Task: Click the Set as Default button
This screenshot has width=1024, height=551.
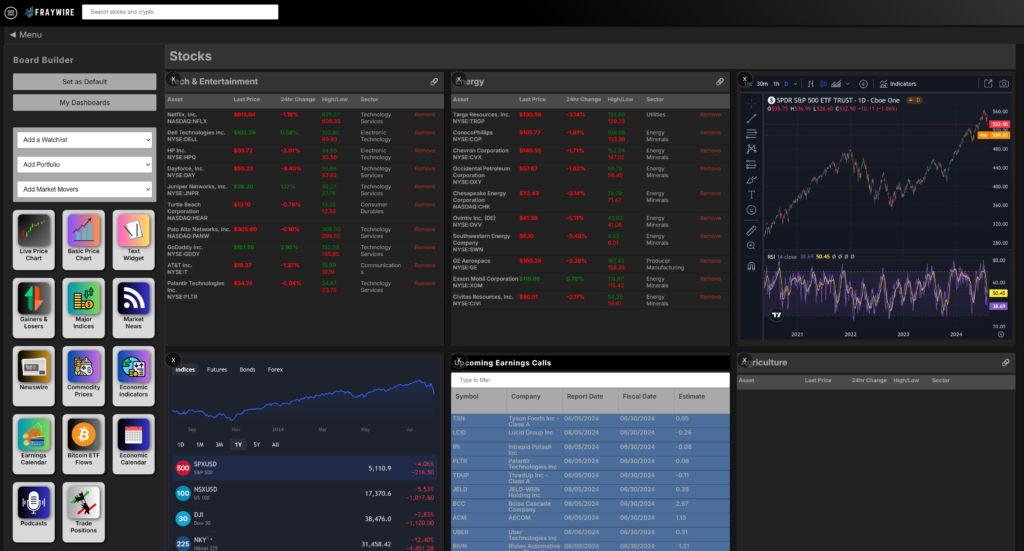Action: point(84,82)
